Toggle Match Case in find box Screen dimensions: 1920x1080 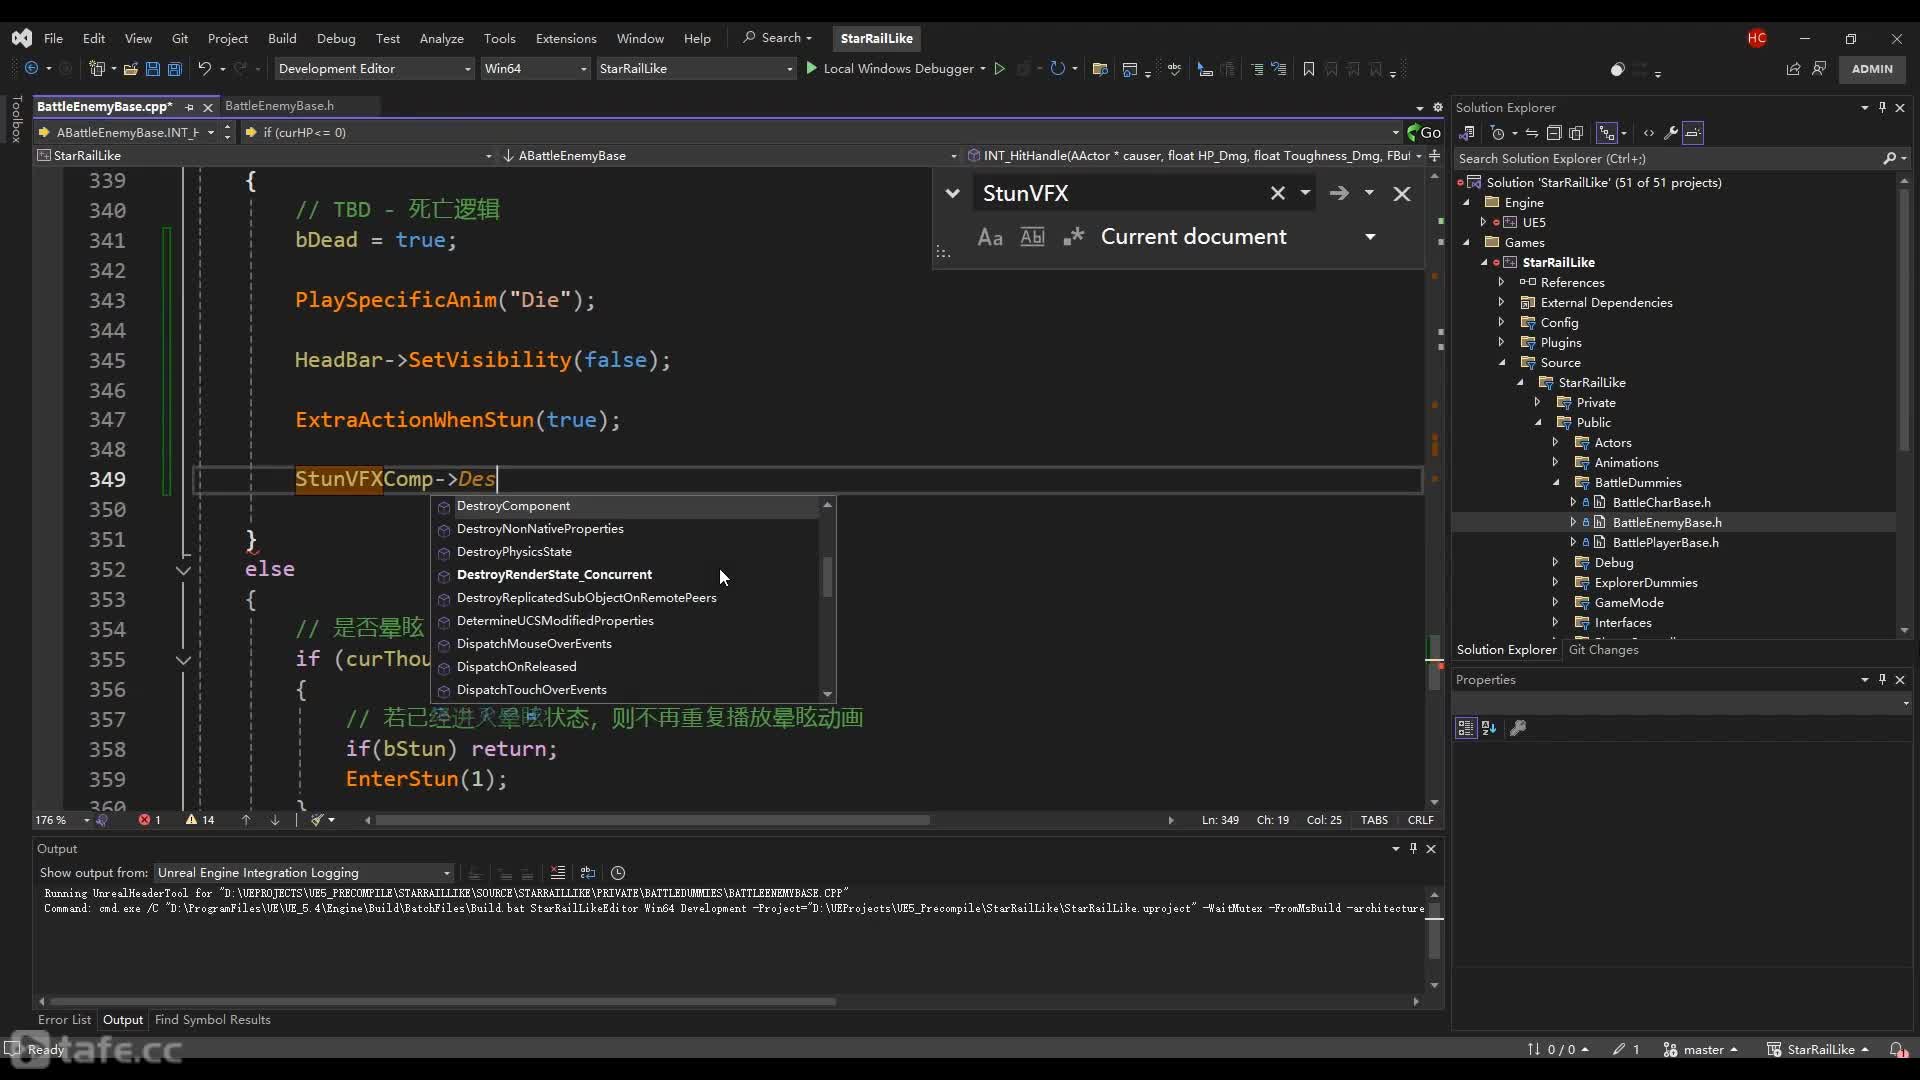(x=989, y=237)
